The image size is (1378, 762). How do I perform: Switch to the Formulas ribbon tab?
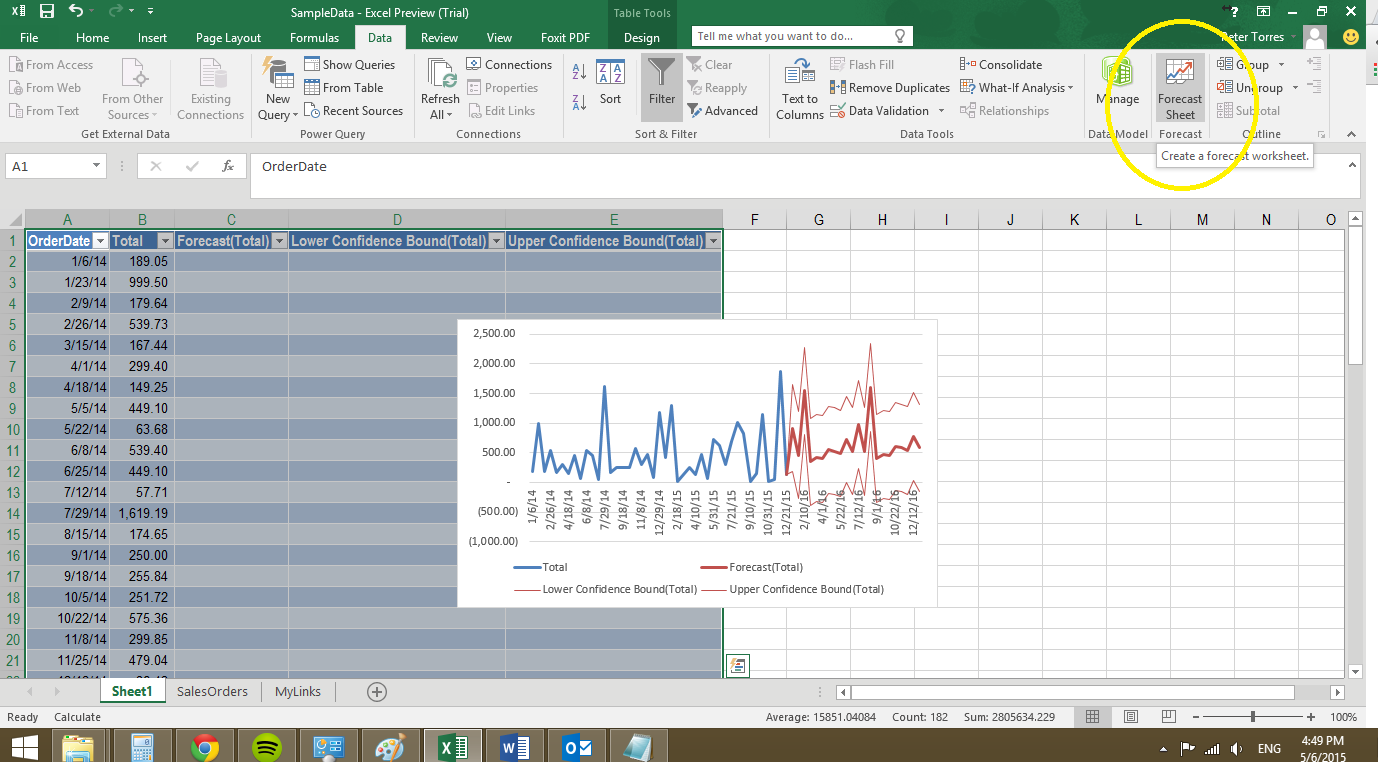tap(314, 36)
